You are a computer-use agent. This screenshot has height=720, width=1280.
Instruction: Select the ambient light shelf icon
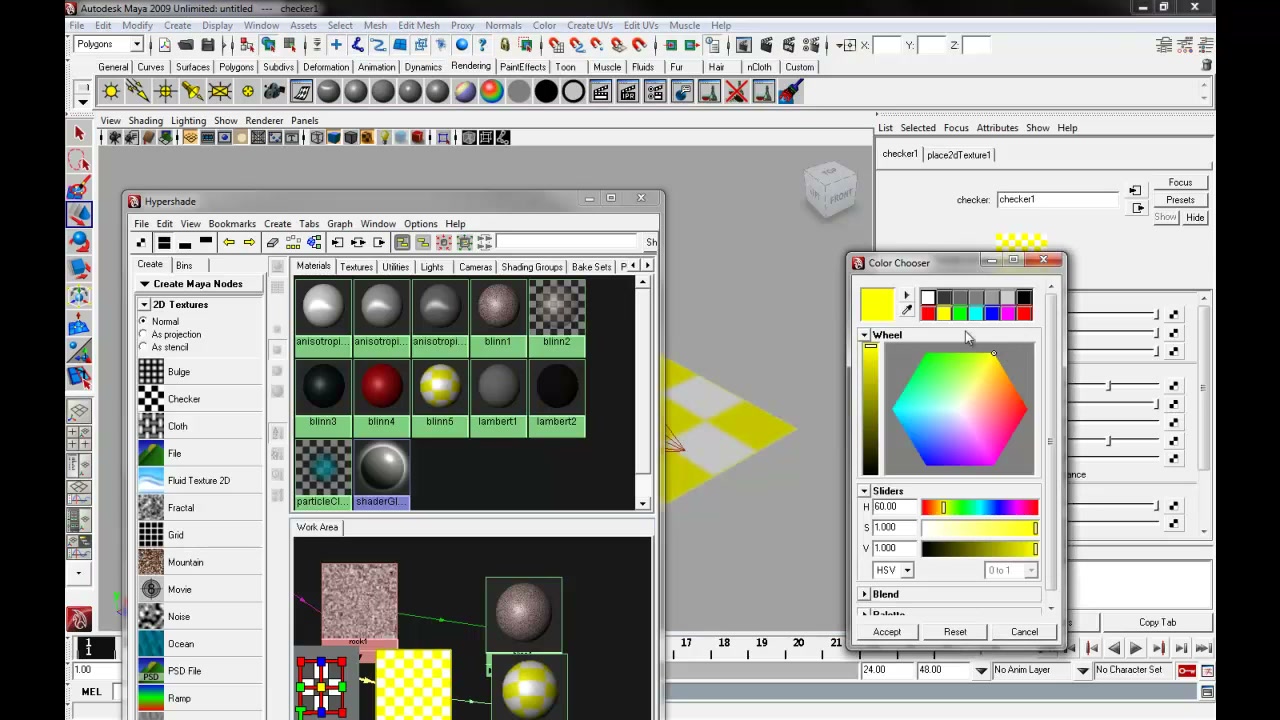click(x=111, y=92)
